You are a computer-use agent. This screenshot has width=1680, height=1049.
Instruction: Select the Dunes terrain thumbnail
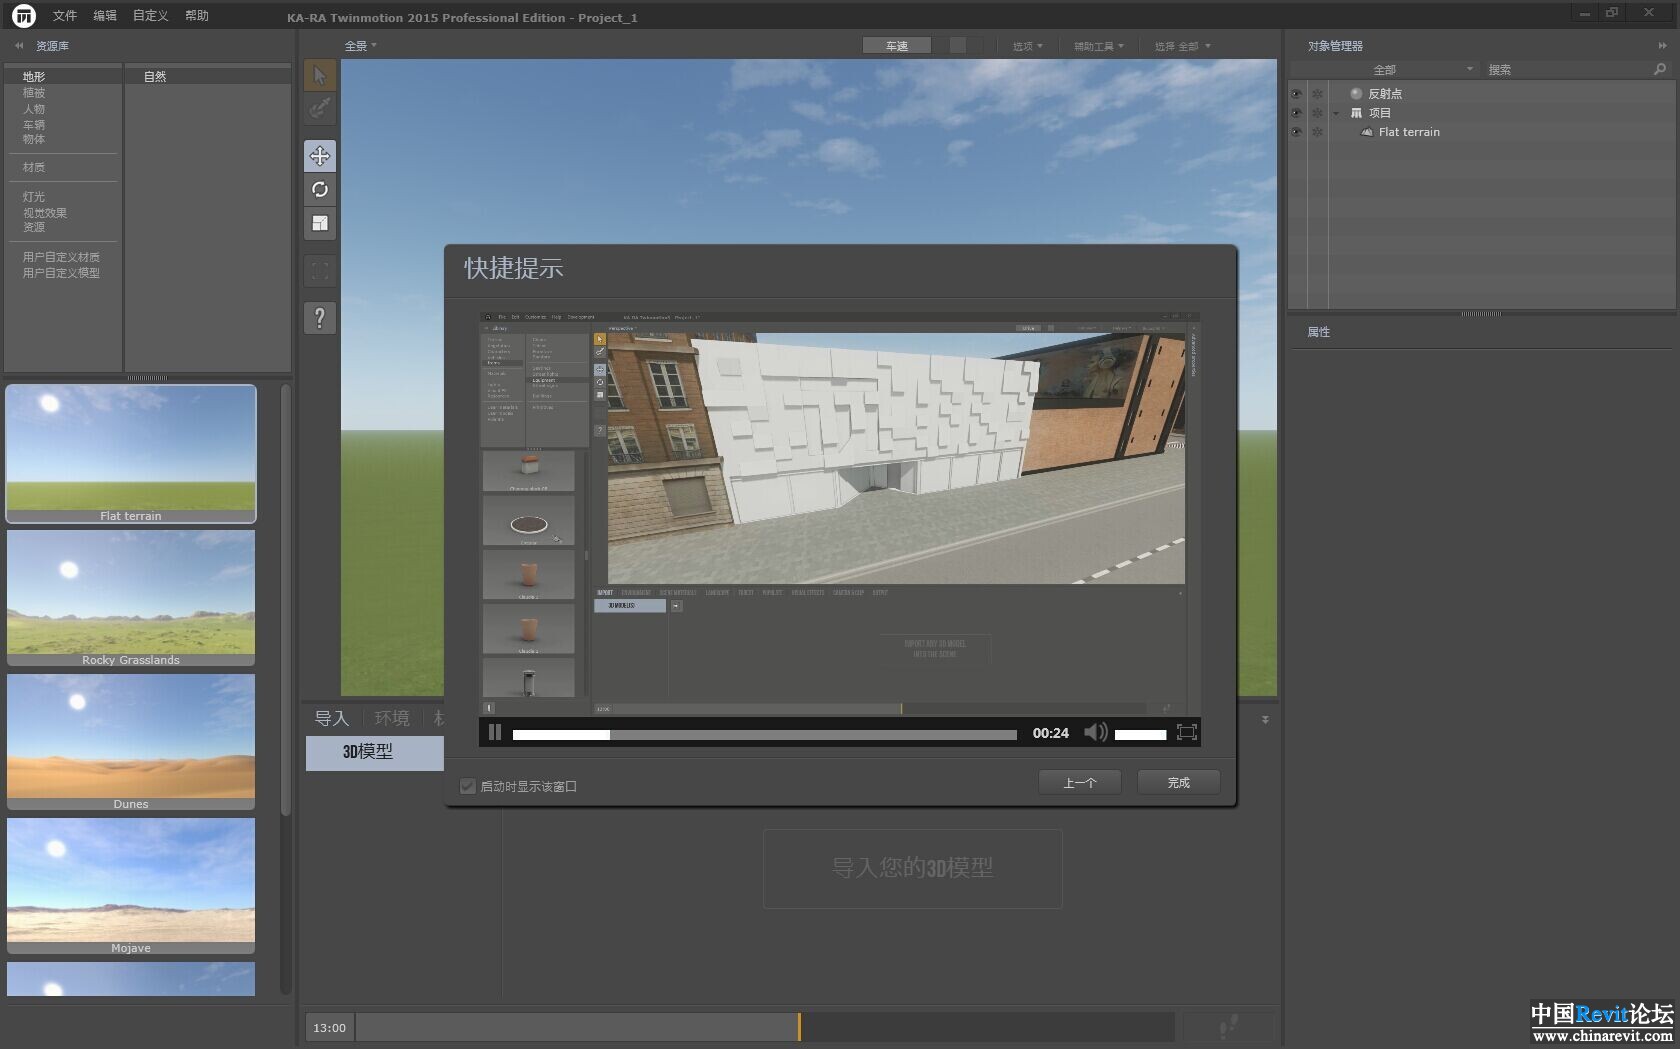tap(131, 742)
